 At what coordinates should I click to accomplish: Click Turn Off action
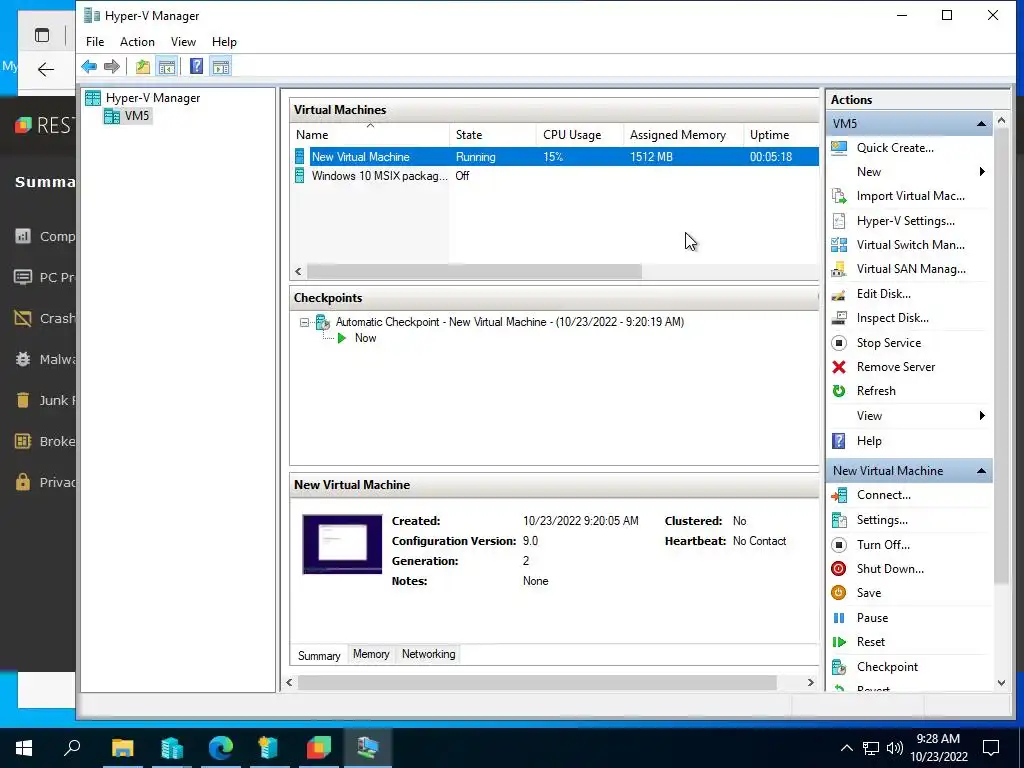coord(883,545)
